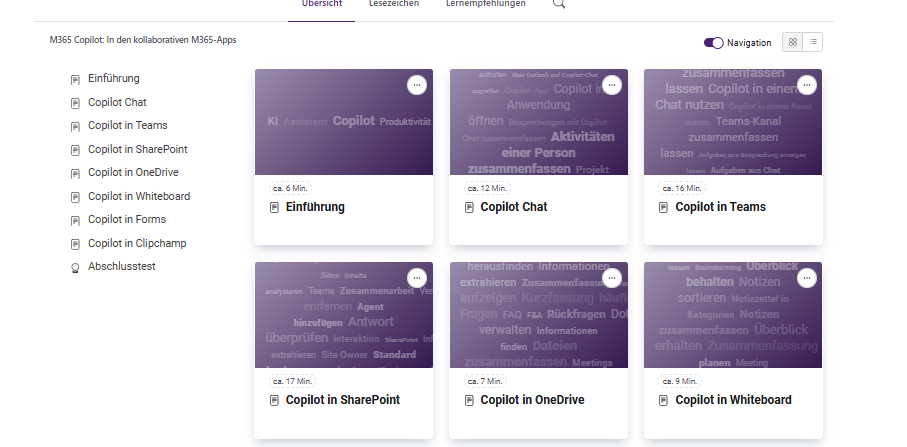Open more options on Einführung card

pos(416,85)
